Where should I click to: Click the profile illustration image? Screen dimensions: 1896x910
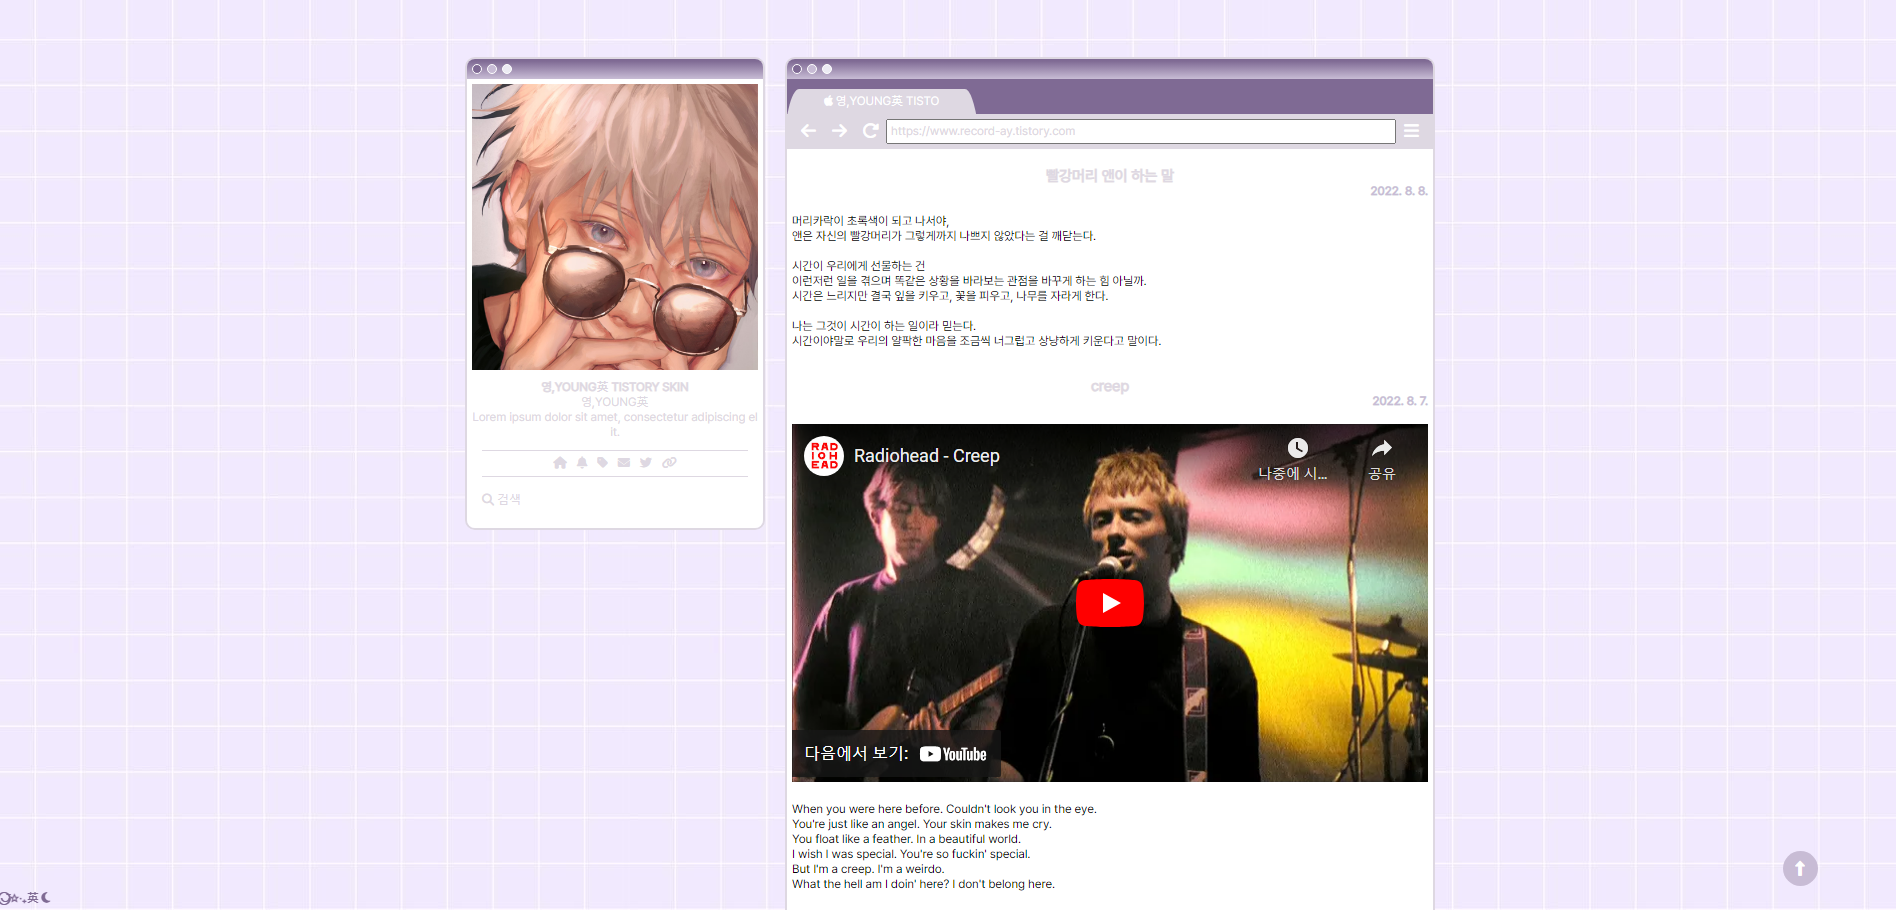615,227
